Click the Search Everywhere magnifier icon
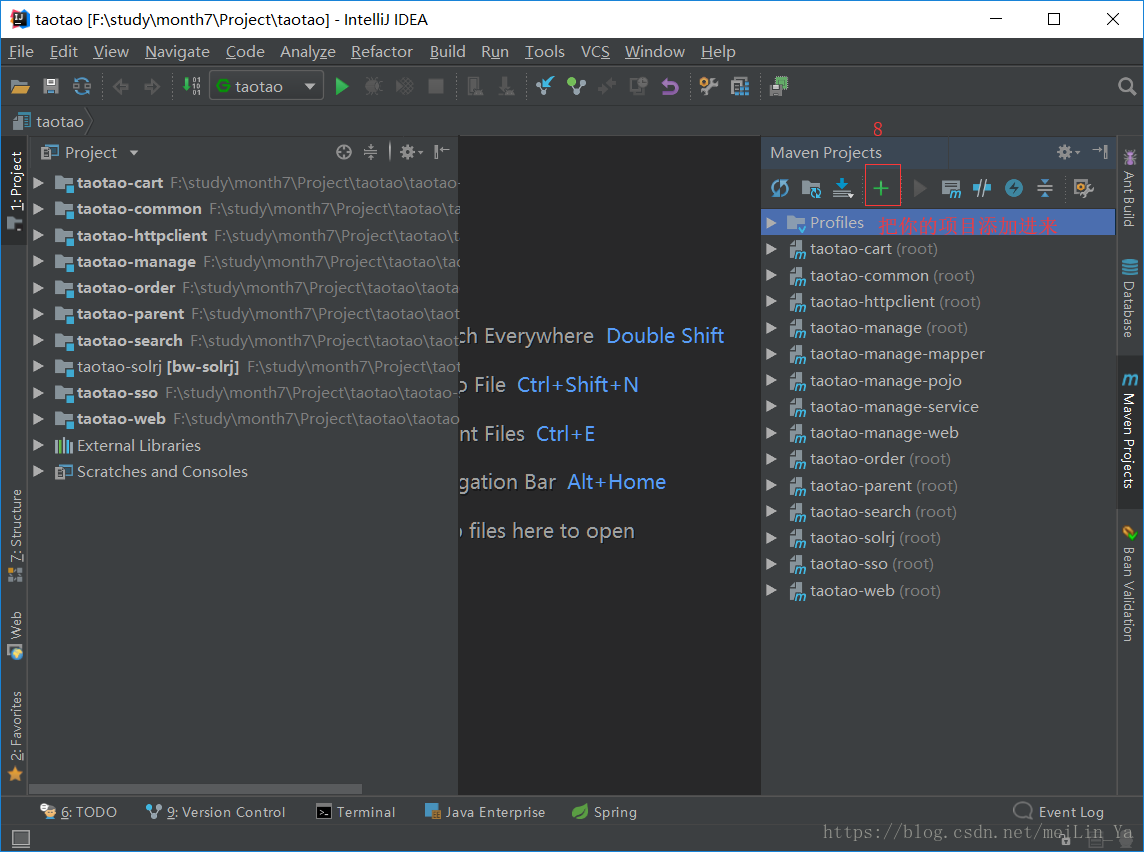 point(1126,87)
